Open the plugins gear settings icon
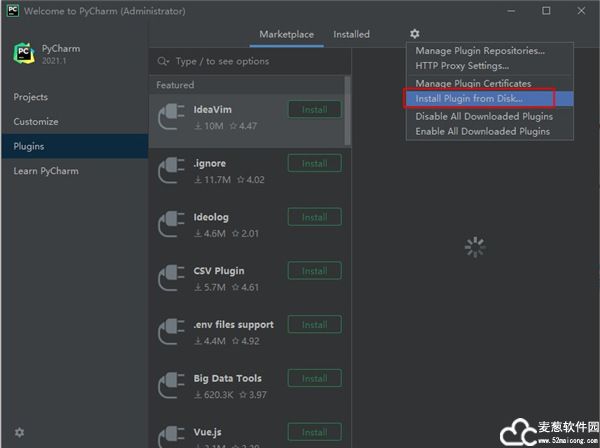This screenshot has height=448, width=600. (414, 34)
